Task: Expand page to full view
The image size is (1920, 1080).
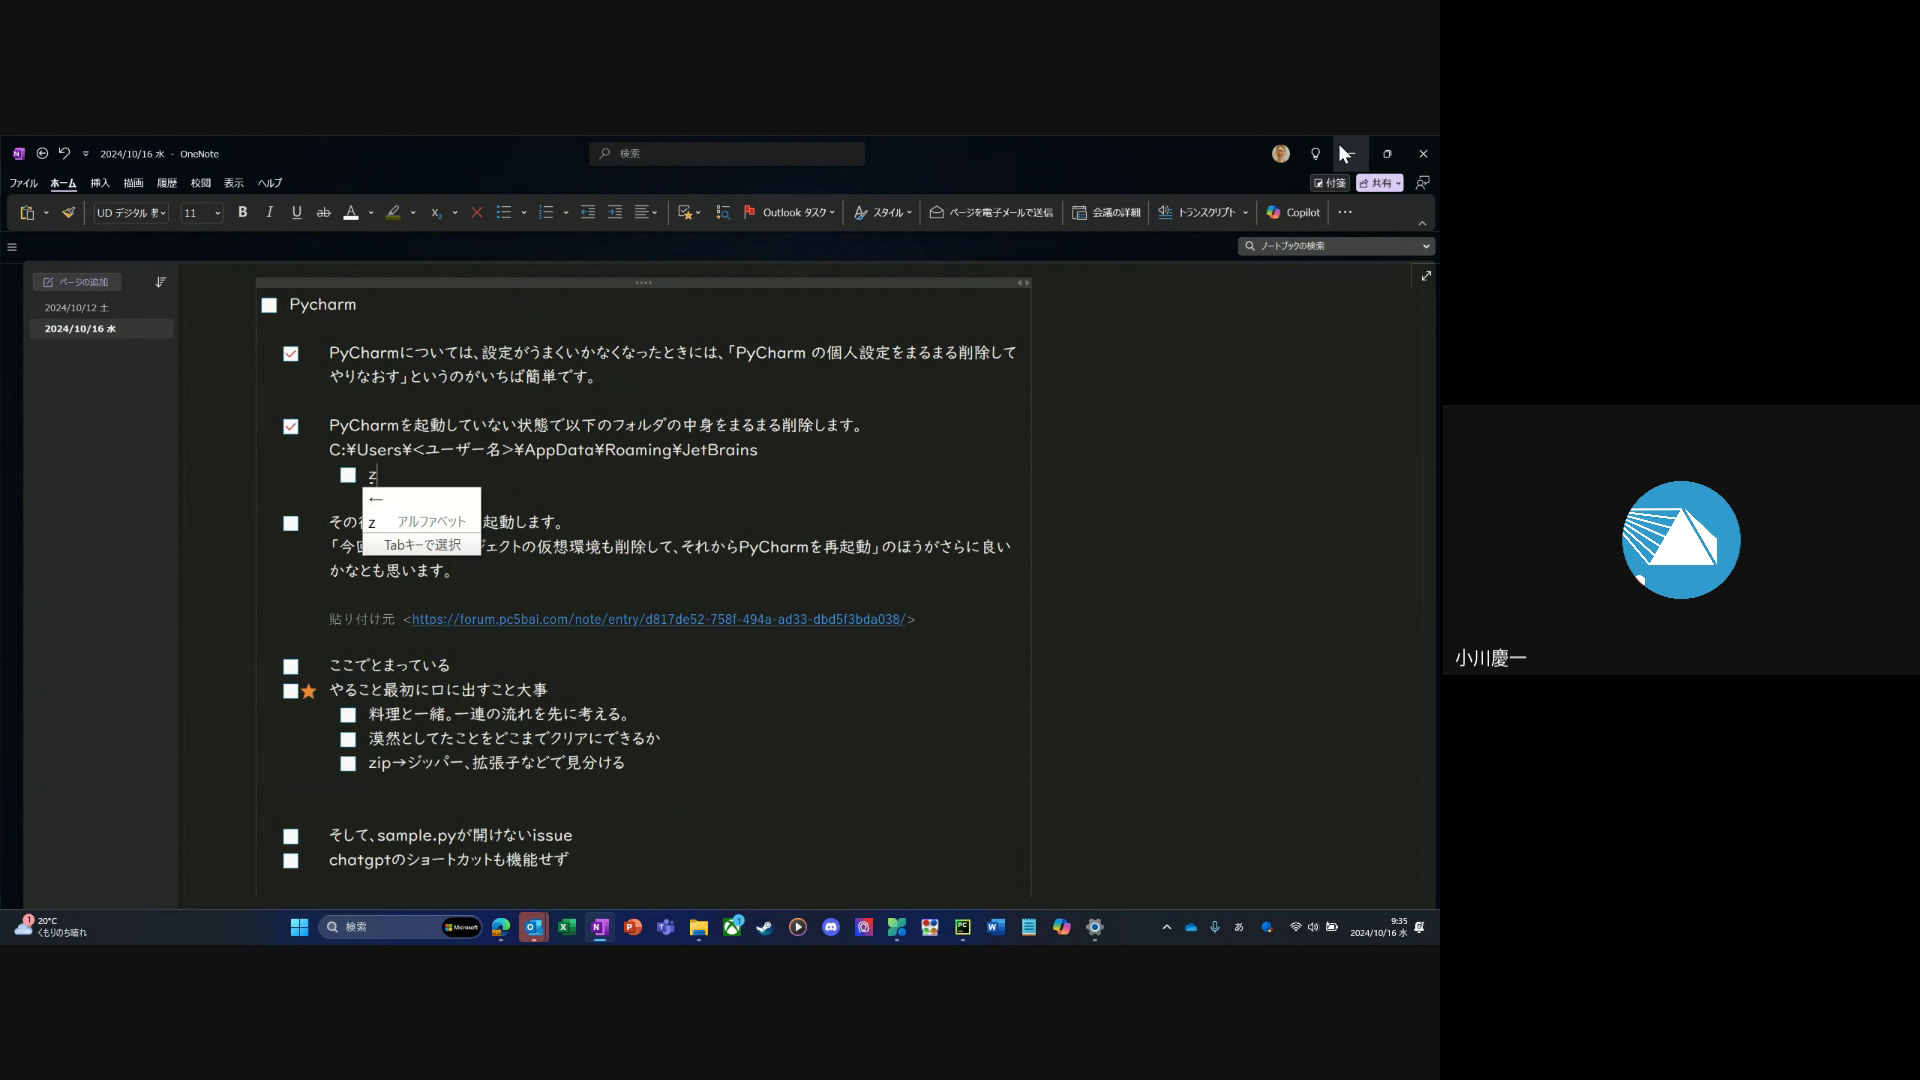Action: click(1426, 276)
